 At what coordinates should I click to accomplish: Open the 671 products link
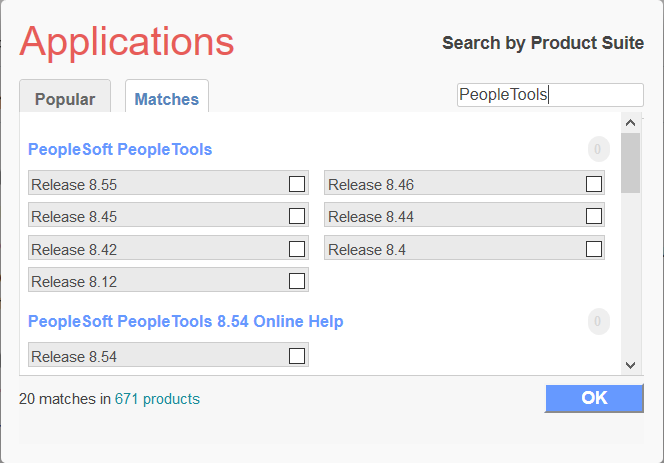point(157,399)
